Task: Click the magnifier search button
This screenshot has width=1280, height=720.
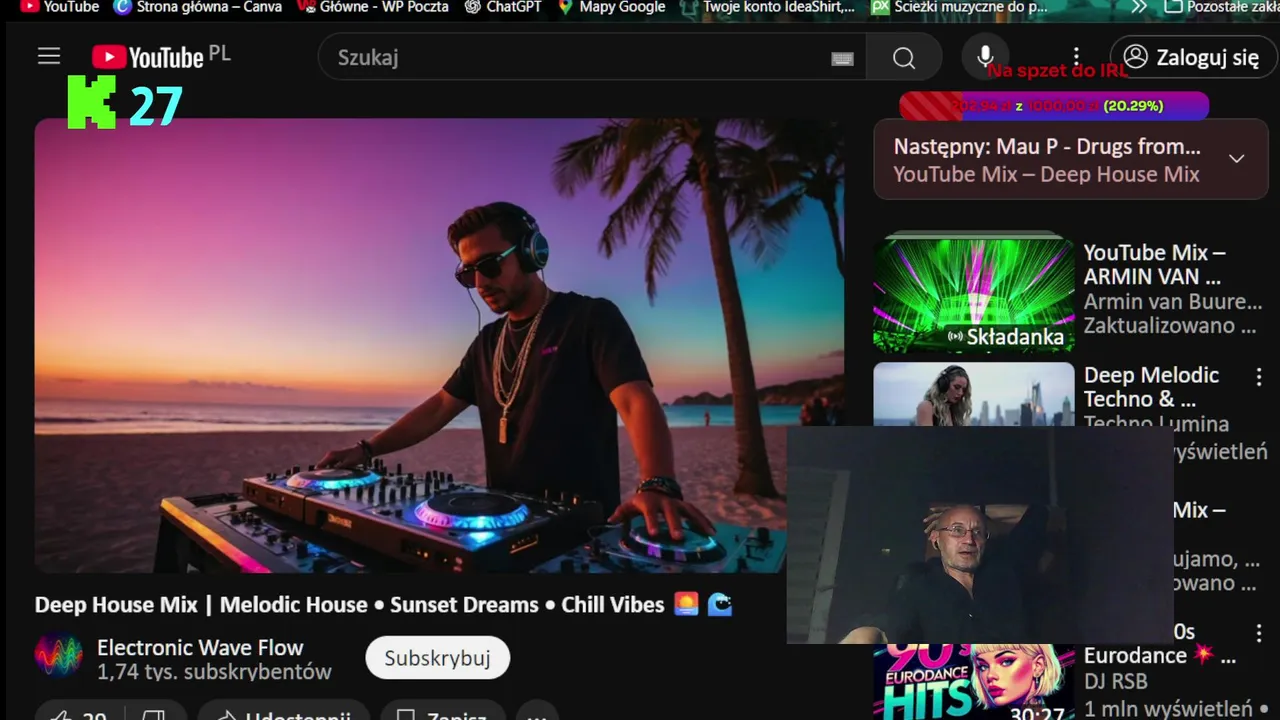Action: click(x=904, y=57)
